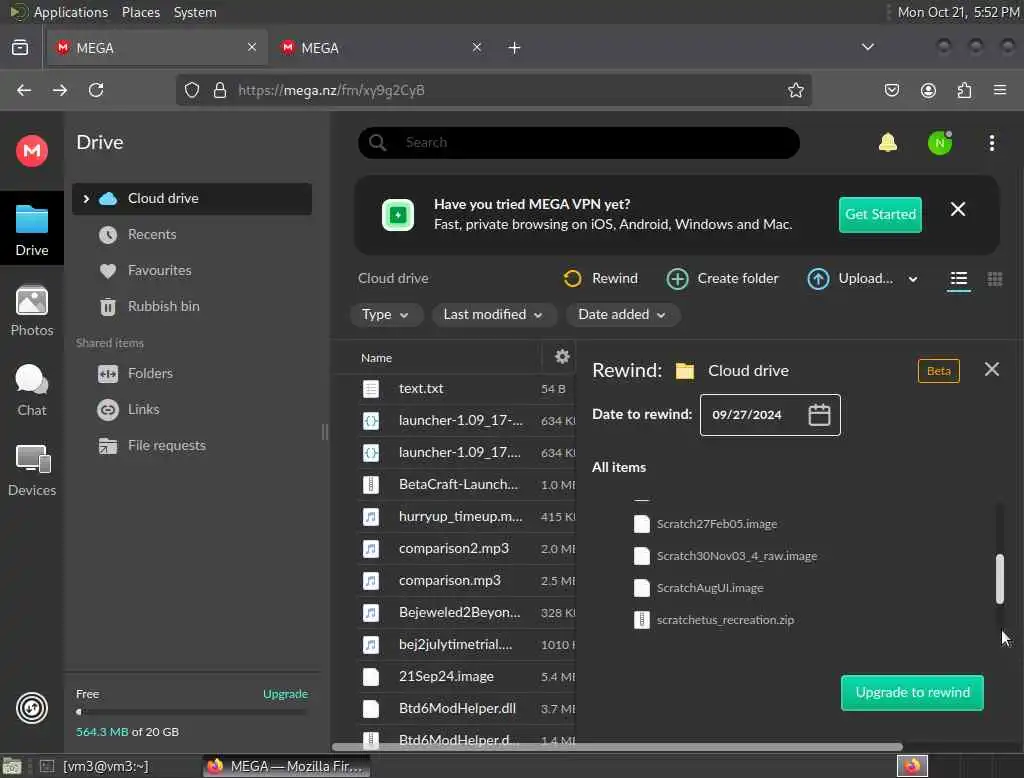The width and height of the screenshot is (1024, 778).
Task: Expand the Cloud drive tree arrow
Action: tap(86, 199)
